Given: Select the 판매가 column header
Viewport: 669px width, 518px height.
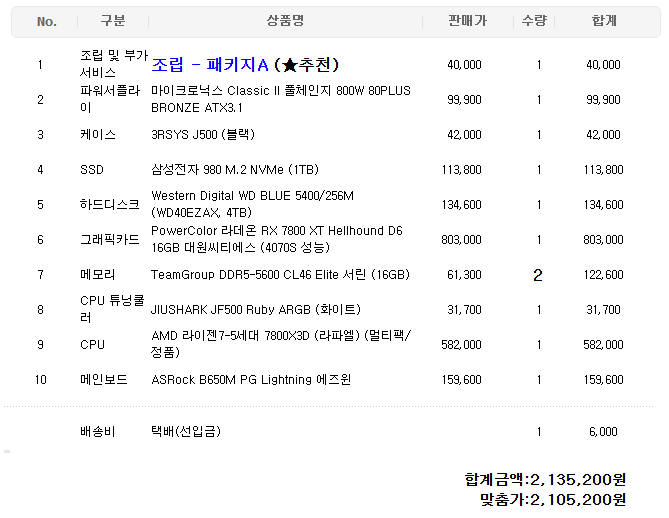Looking at the screenshot, I should pos(467,20).
